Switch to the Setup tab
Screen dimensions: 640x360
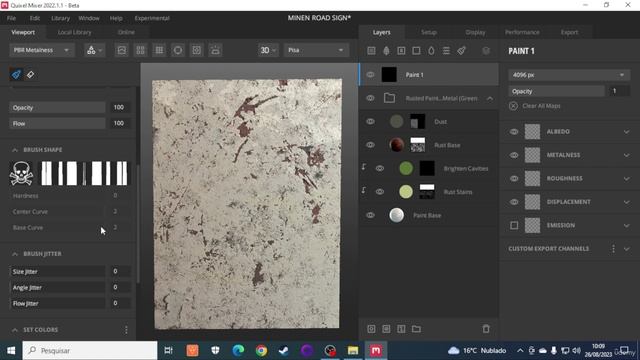(429, 32)
